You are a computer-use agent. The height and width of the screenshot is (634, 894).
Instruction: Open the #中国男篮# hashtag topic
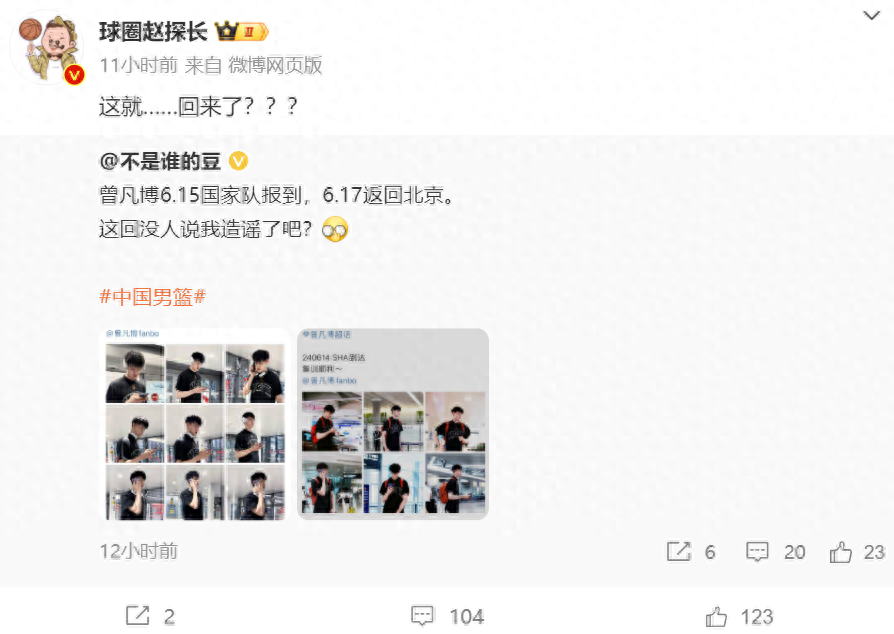(153, 296)
